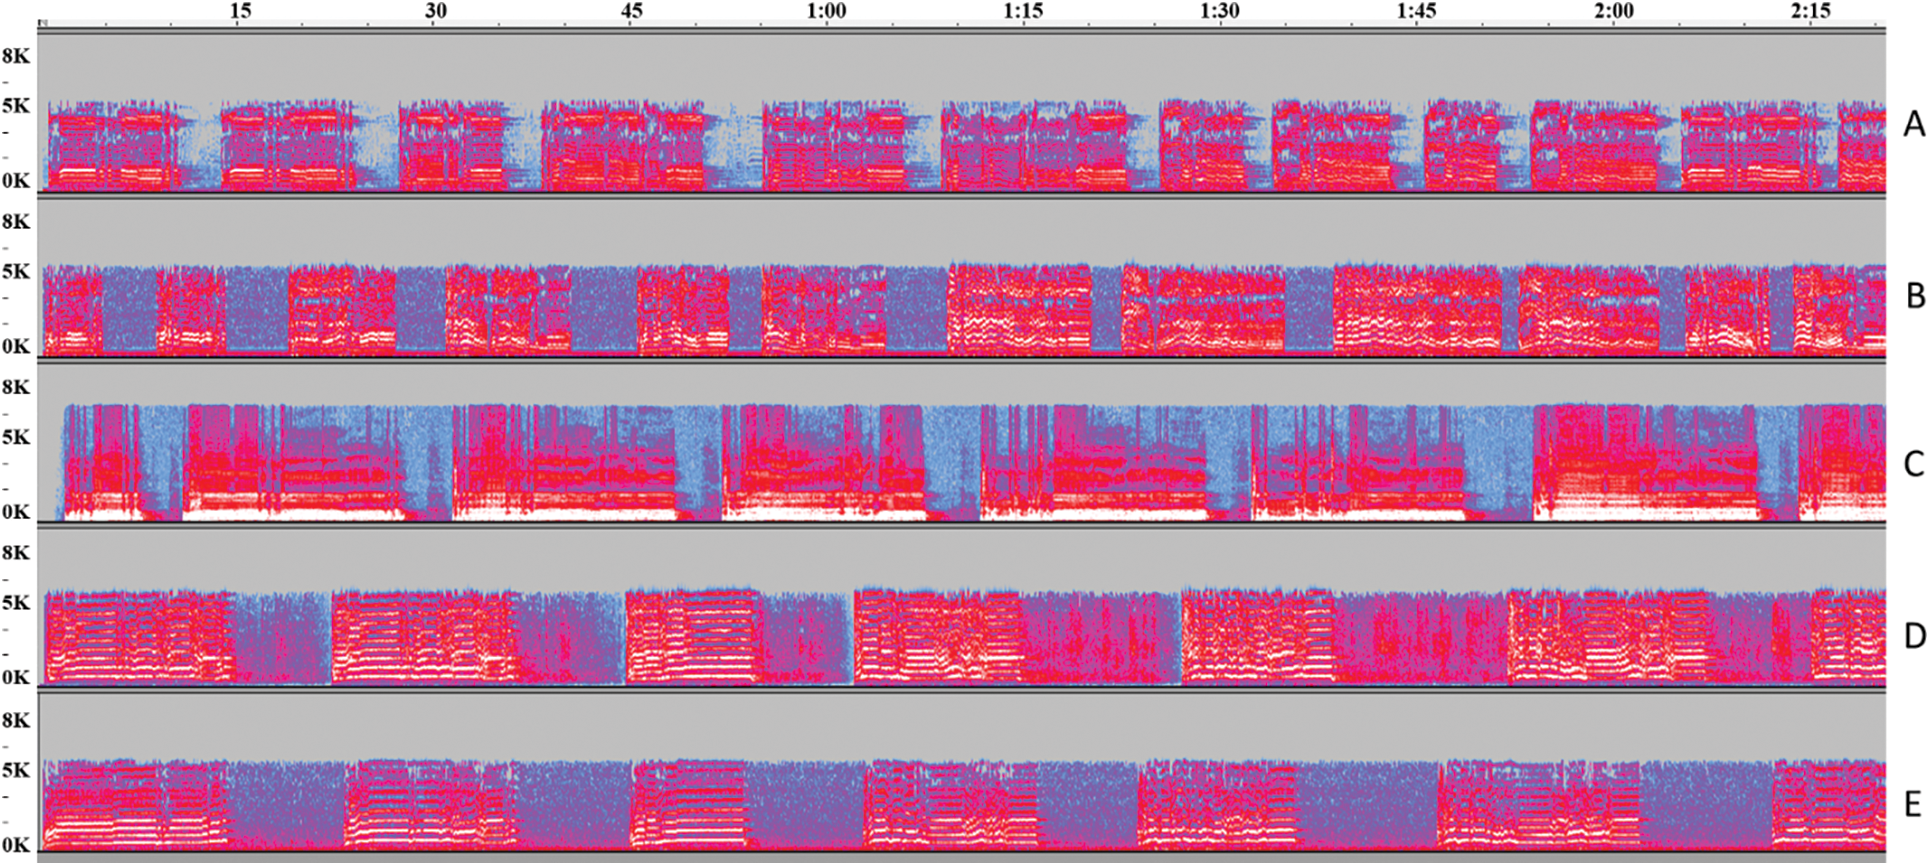Screen dimensions: 1930x866
Task: Jump to 1:00 on the timeline ruler
Action: [x=826, y=11]
